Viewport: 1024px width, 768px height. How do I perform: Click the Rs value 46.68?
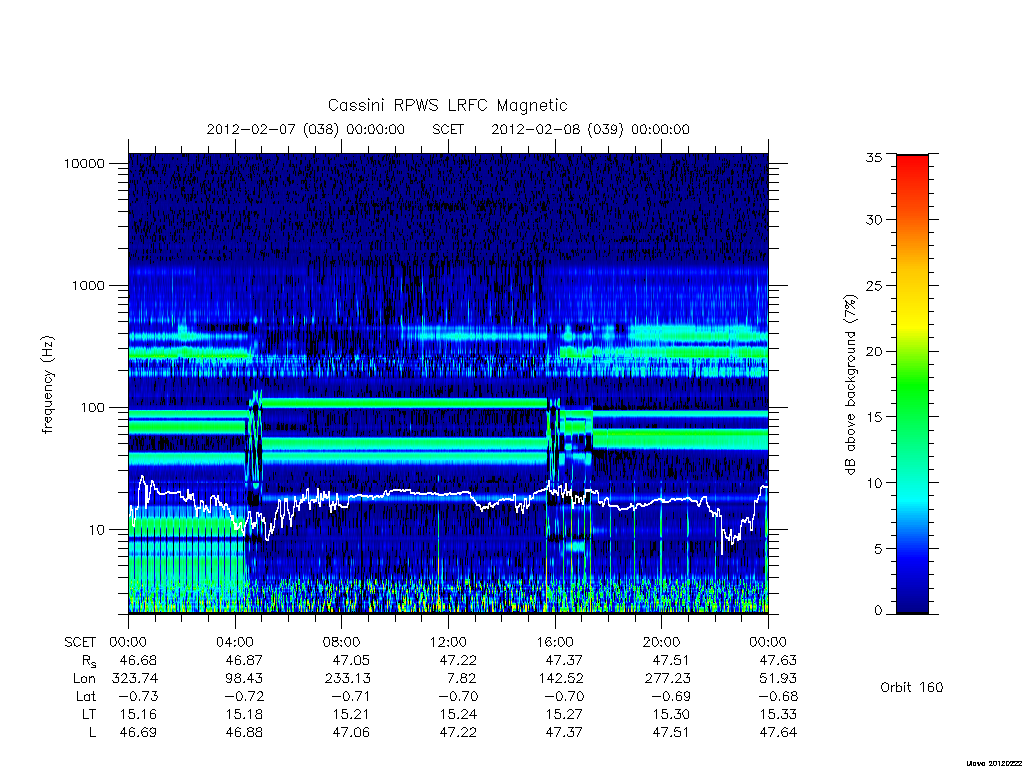(138, 661)
